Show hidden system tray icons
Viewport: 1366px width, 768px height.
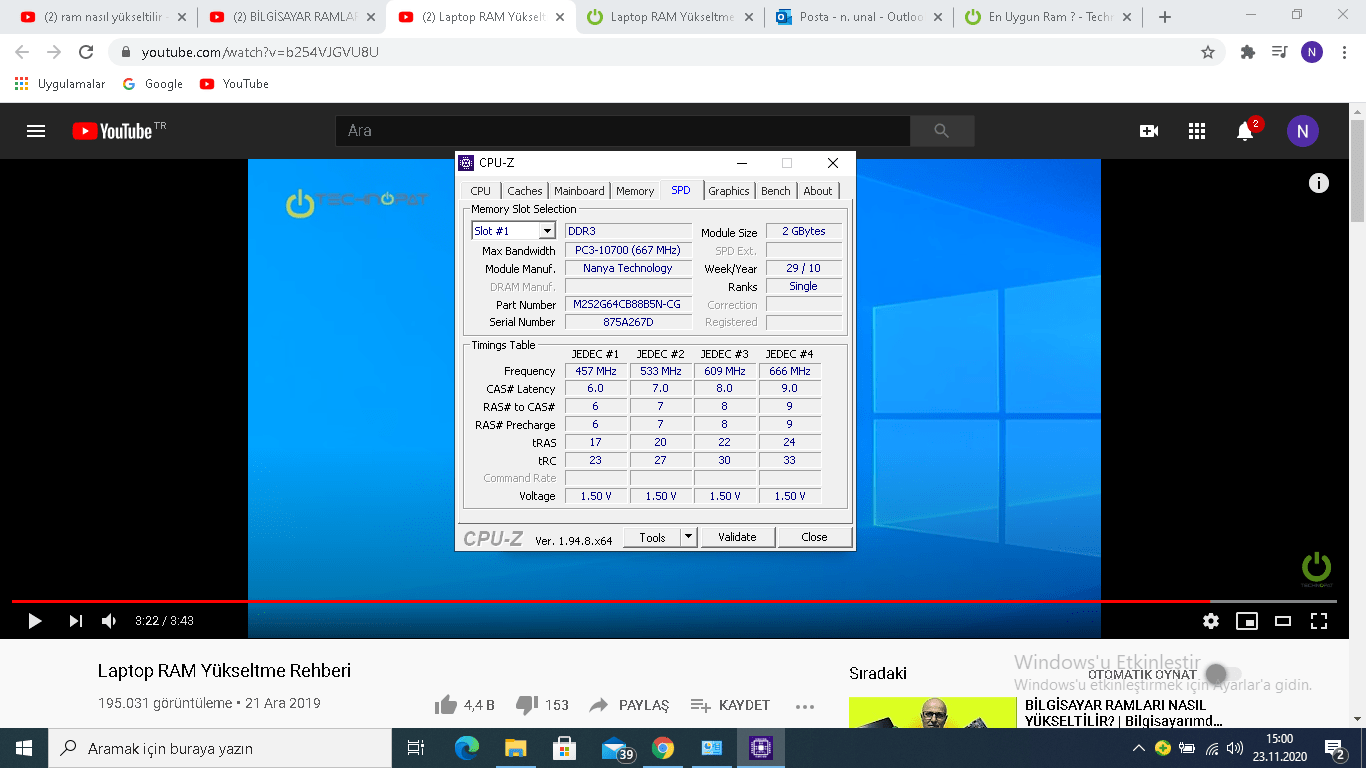1139,748
